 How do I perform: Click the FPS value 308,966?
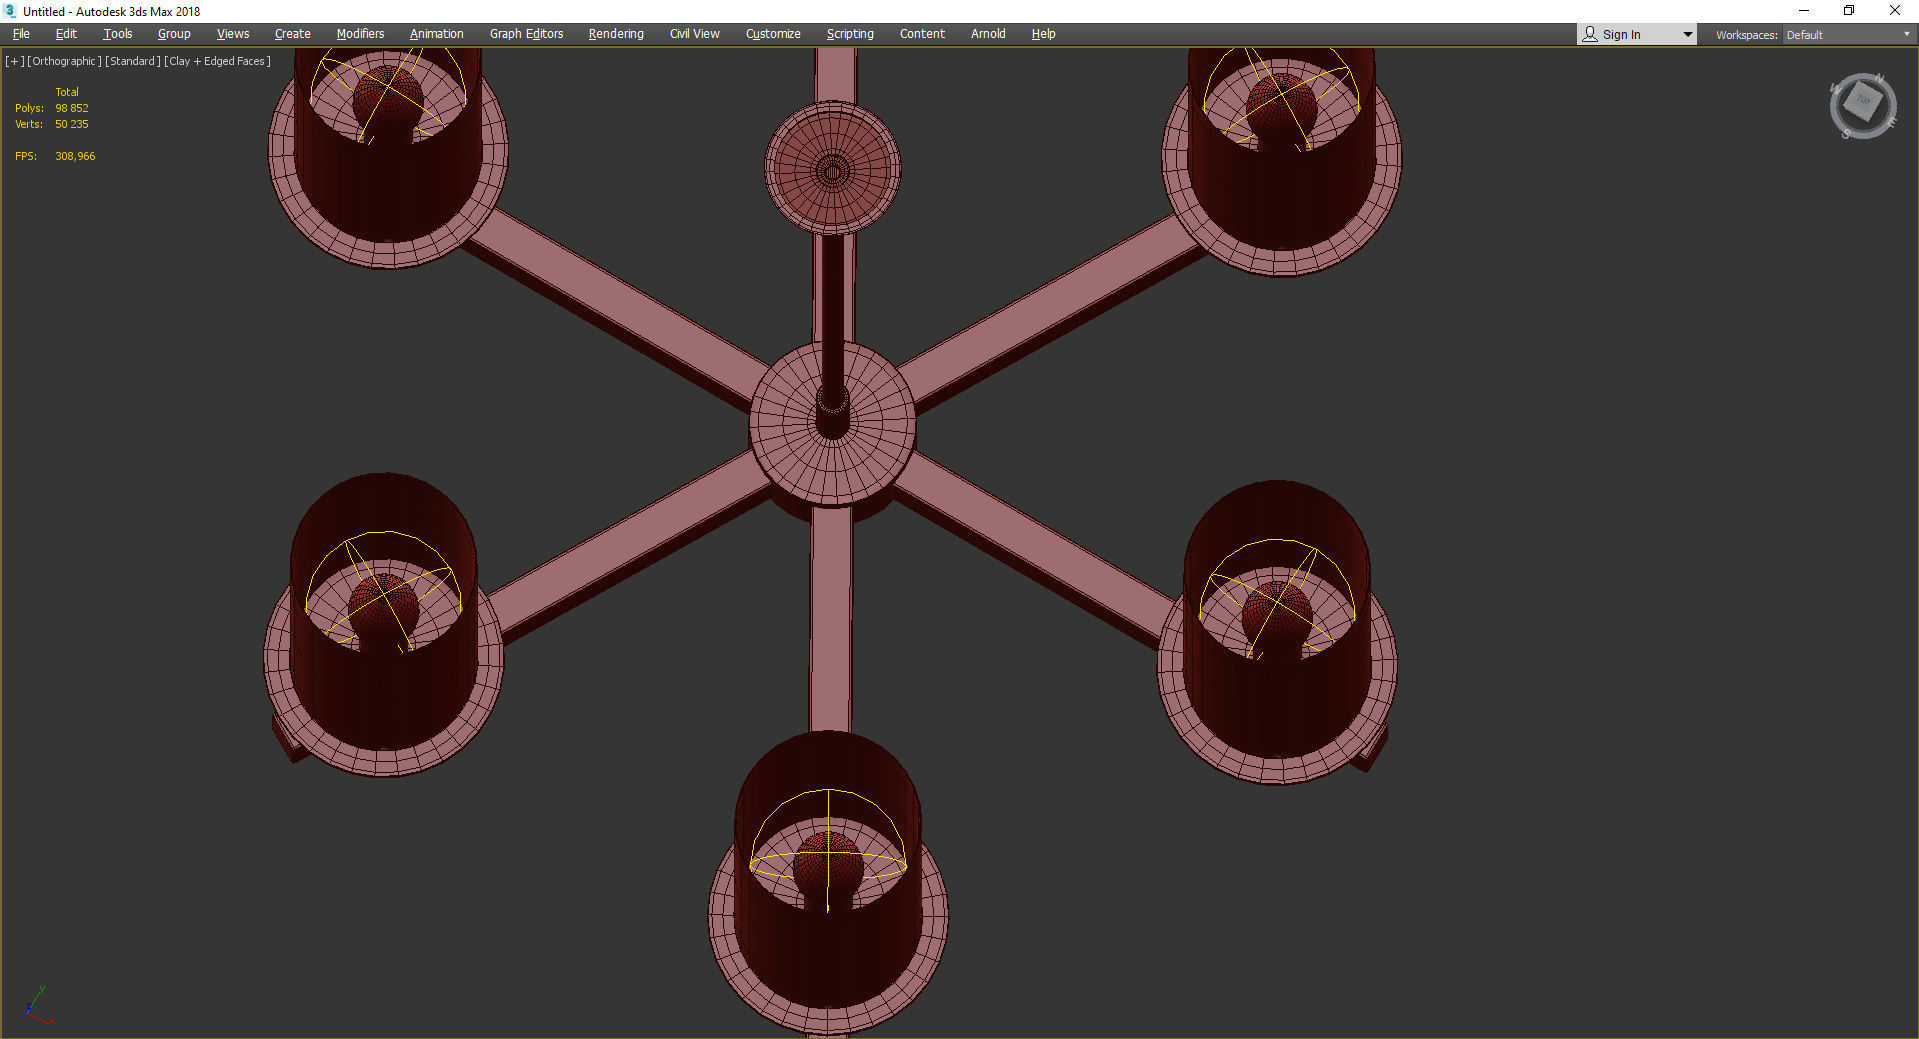(75, 156)
